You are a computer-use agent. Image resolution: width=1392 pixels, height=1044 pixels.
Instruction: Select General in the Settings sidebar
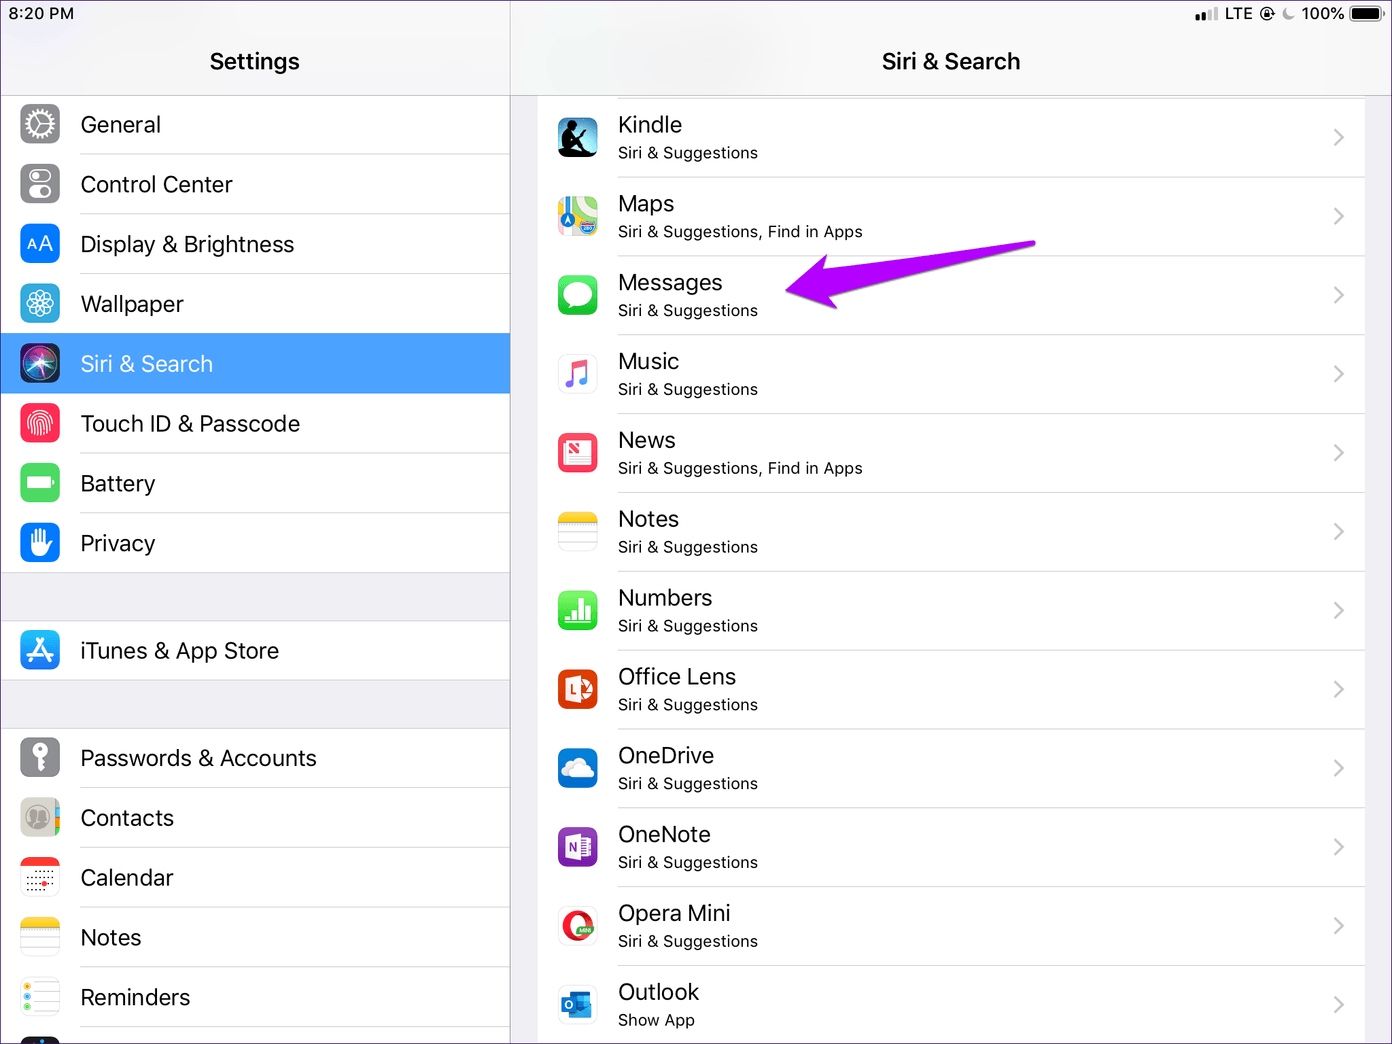tap(255, 125)
